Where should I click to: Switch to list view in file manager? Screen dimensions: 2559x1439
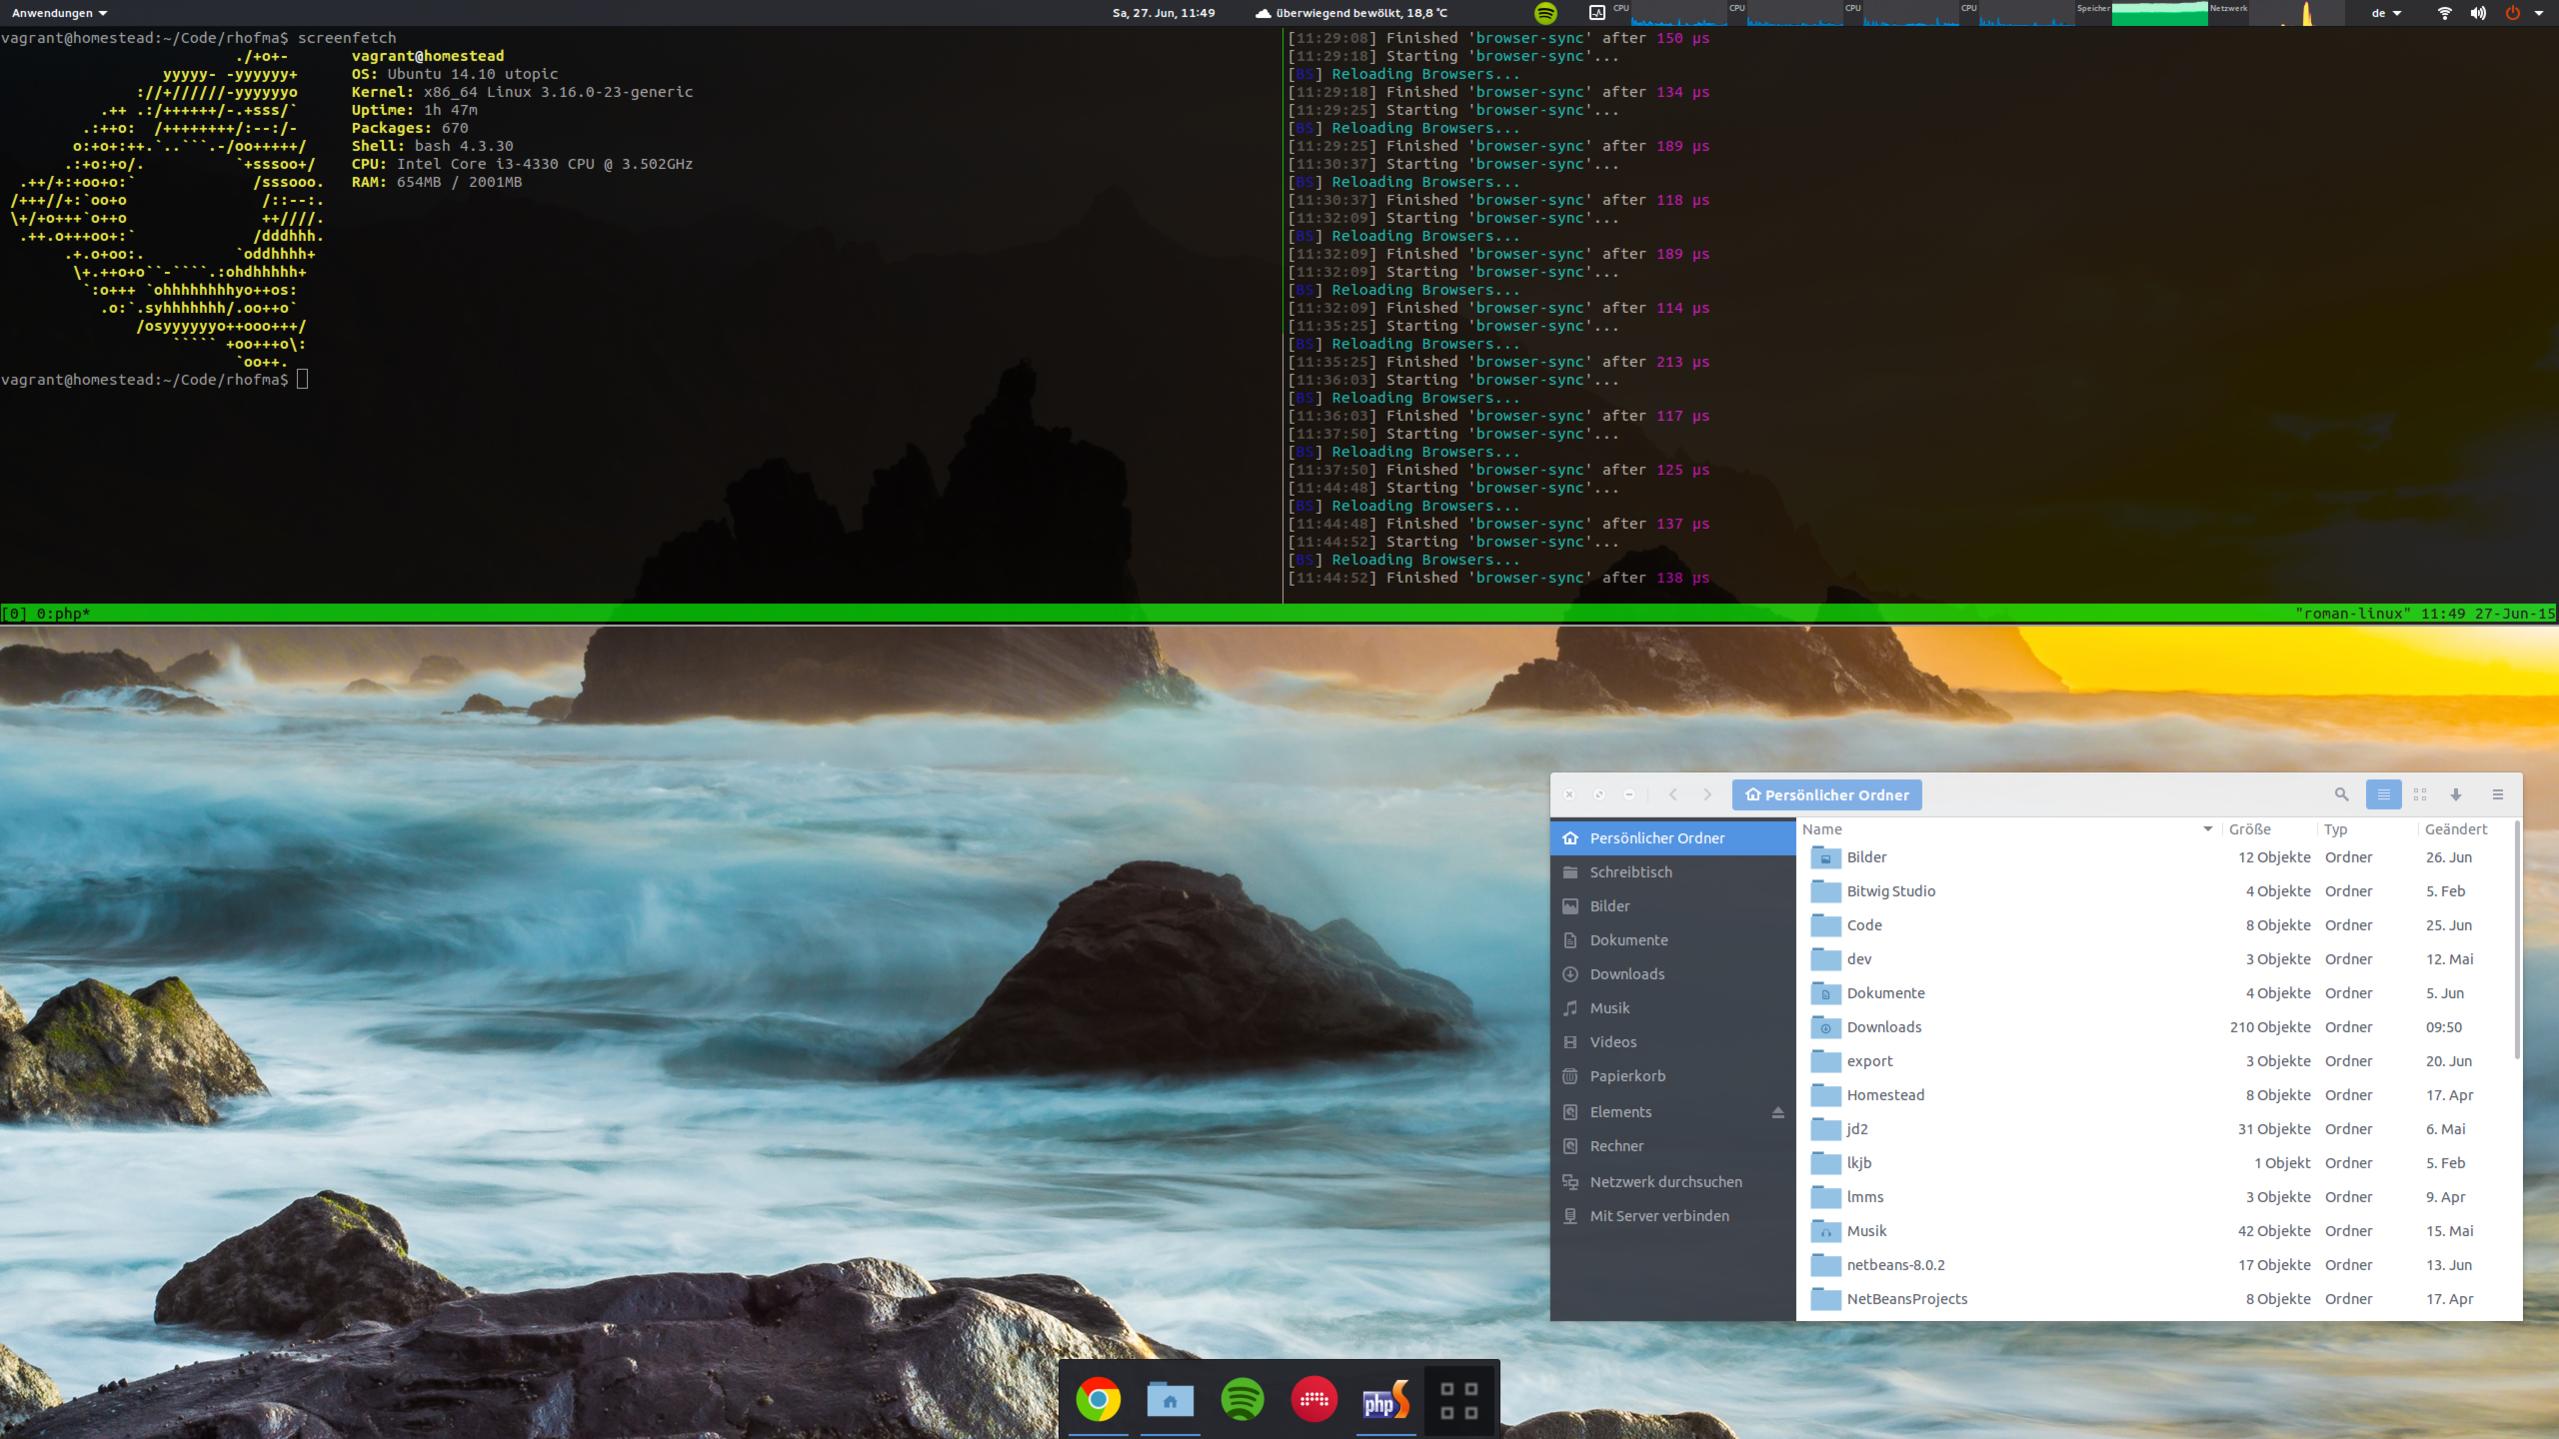[x=2383, y=794]
